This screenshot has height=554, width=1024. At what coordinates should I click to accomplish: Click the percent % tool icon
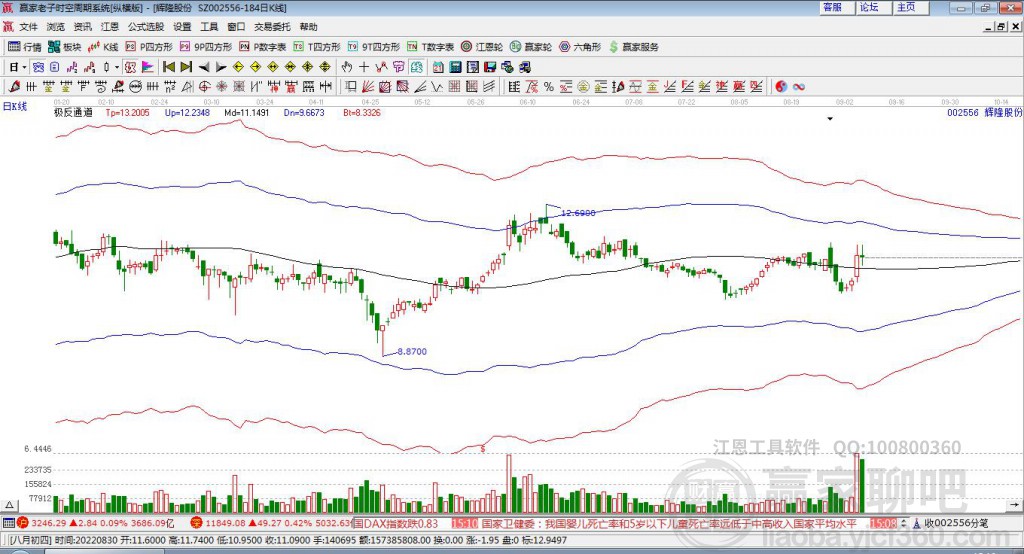coord(549,86)
